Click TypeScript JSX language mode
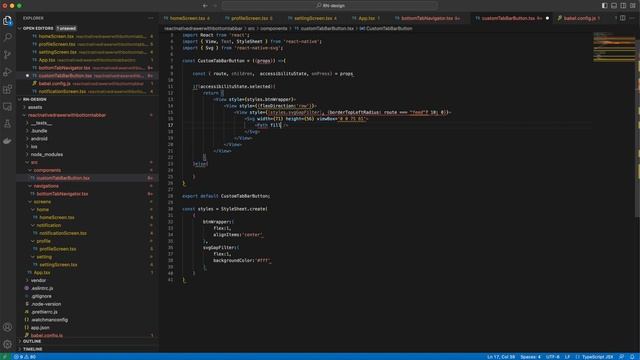The image size is (640, 360). (x=597, y=357)
